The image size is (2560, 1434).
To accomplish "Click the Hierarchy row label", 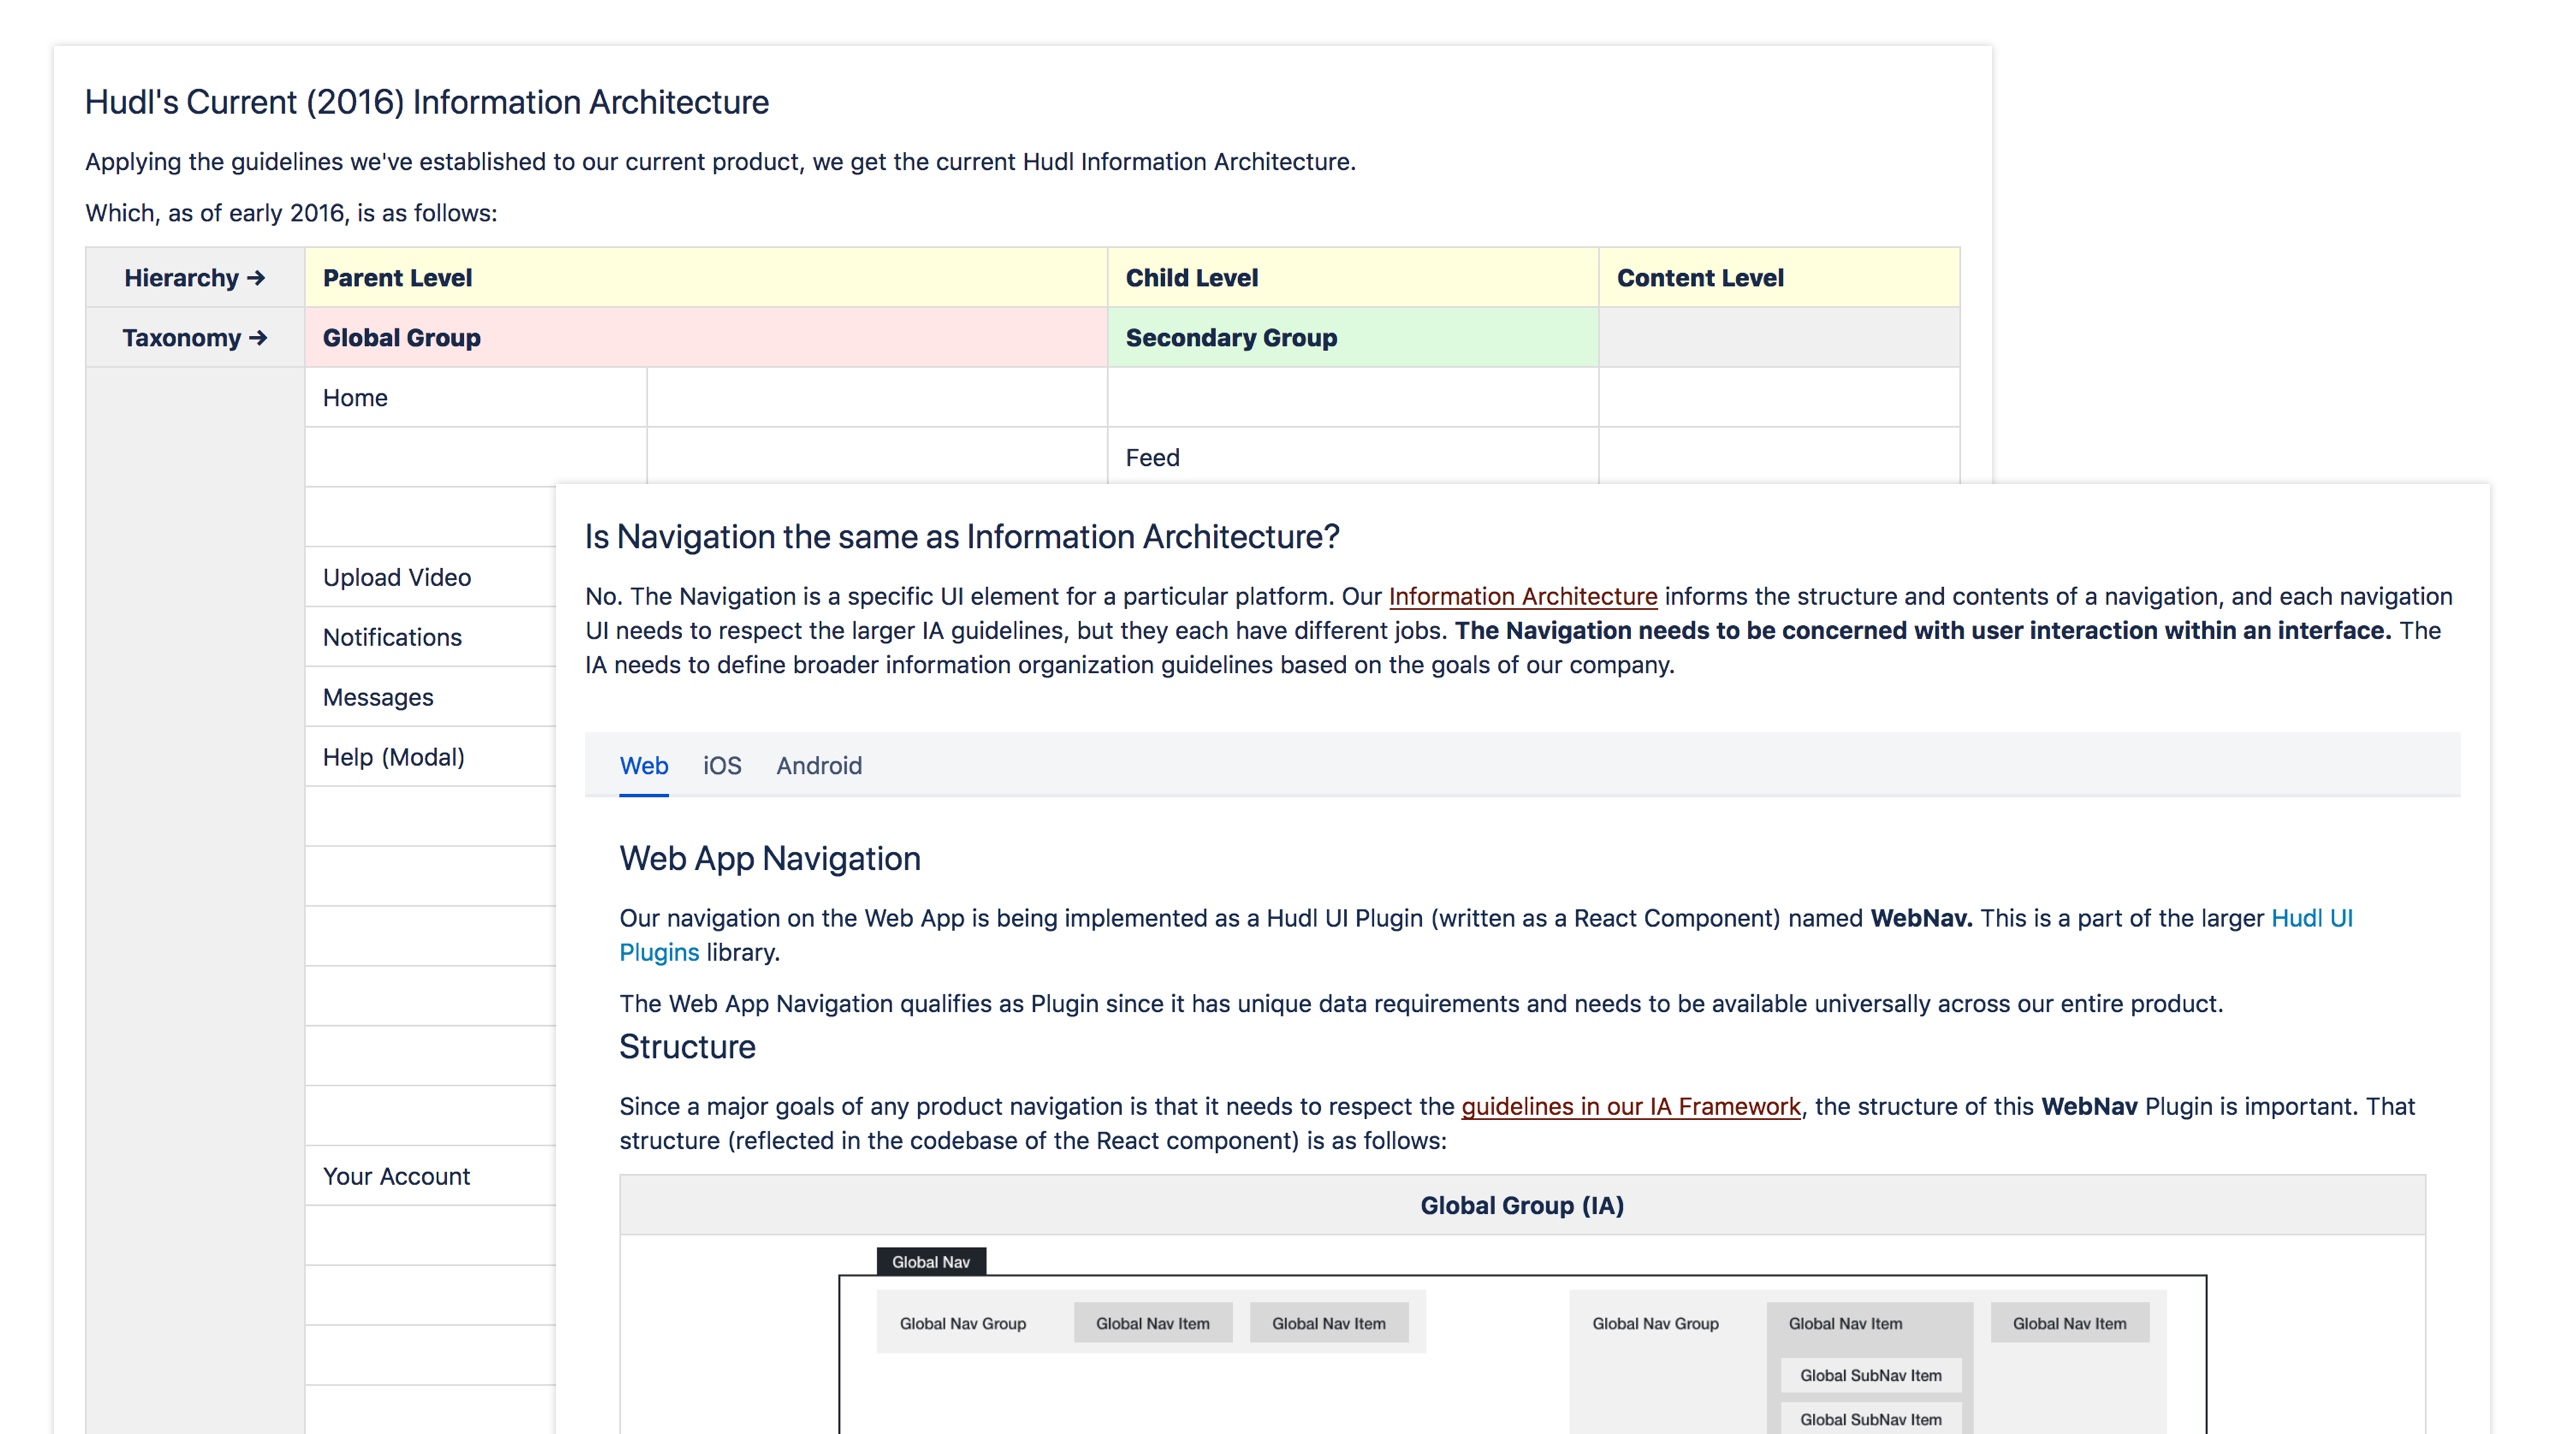I will pos(195,278).
